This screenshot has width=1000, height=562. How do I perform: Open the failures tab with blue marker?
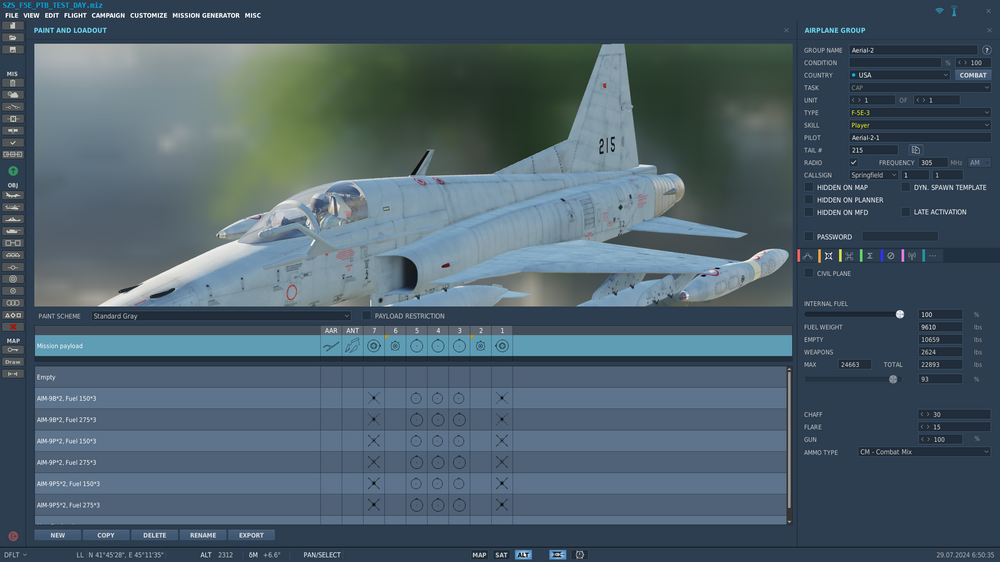coord(891,256)
